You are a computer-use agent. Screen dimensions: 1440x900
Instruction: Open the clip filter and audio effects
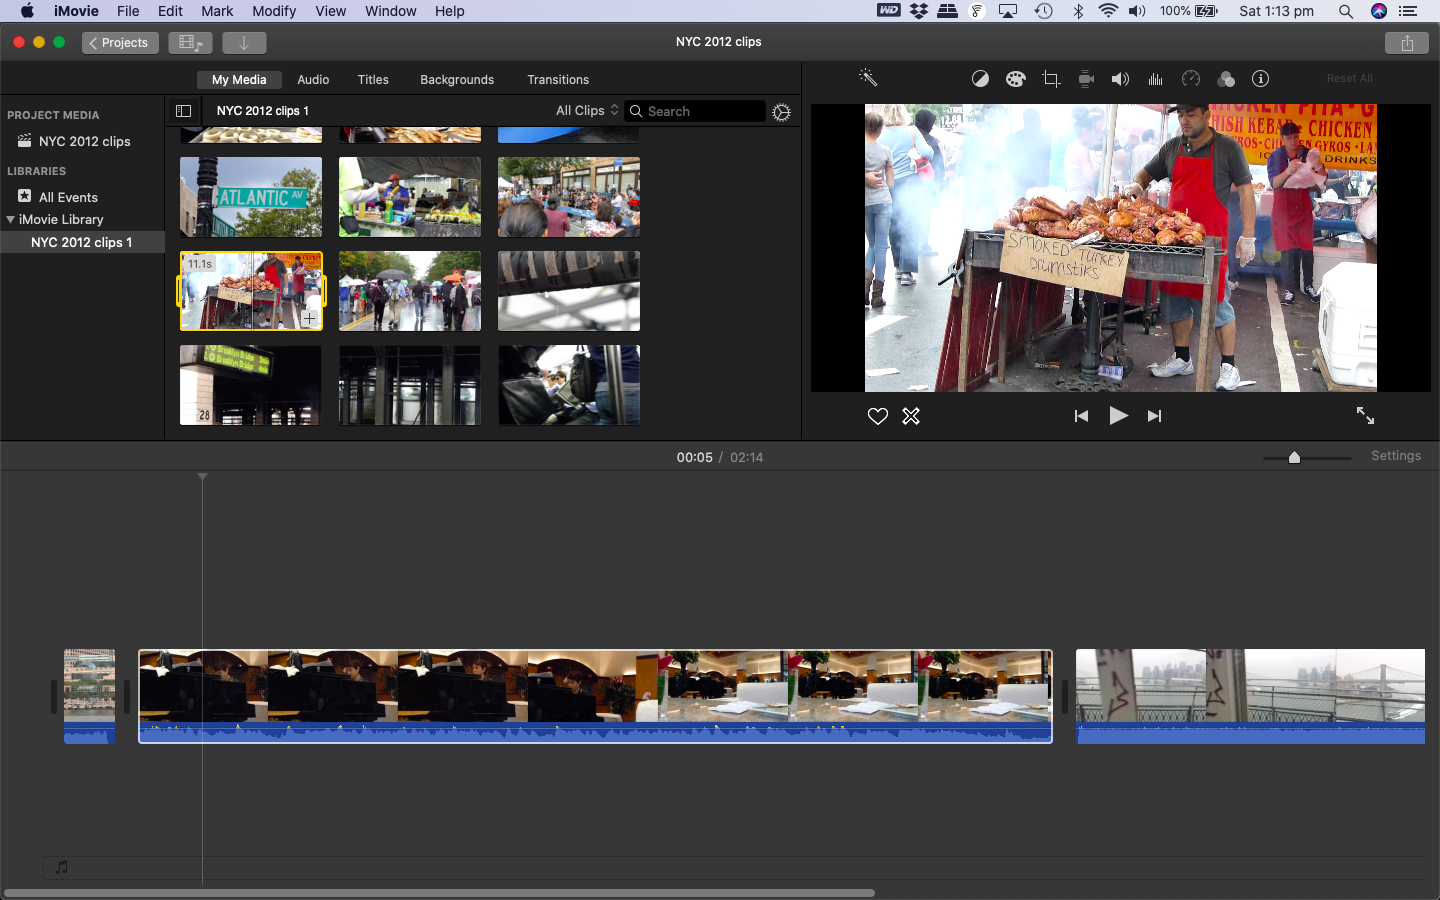coord(1226,79)
